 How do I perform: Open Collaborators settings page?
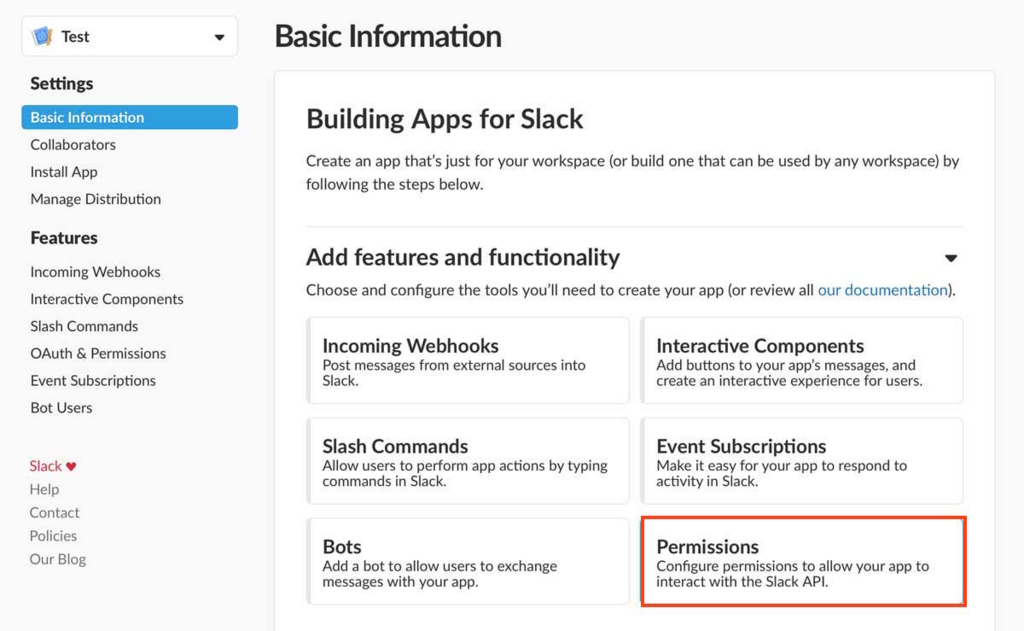(73, 144)
